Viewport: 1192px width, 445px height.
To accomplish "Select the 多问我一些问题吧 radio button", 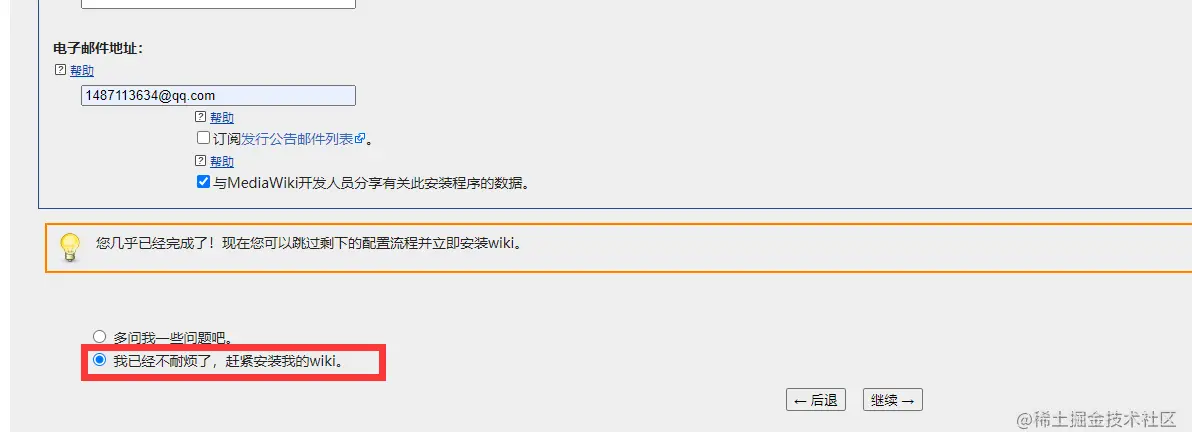I will click(99, 337).
